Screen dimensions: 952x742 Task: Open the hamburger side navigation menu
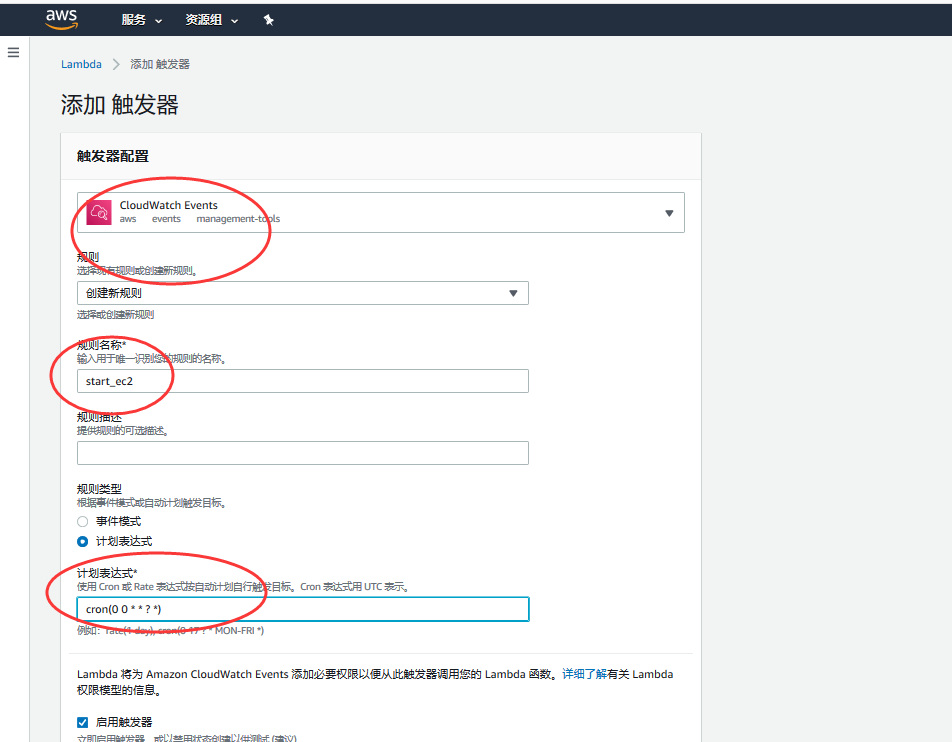(13, 52)
